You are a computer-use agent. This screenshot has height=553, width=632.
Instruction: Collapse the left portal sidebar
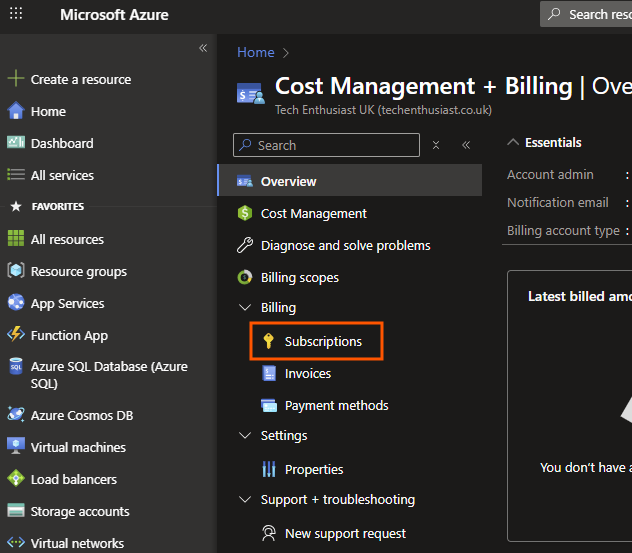203,48
